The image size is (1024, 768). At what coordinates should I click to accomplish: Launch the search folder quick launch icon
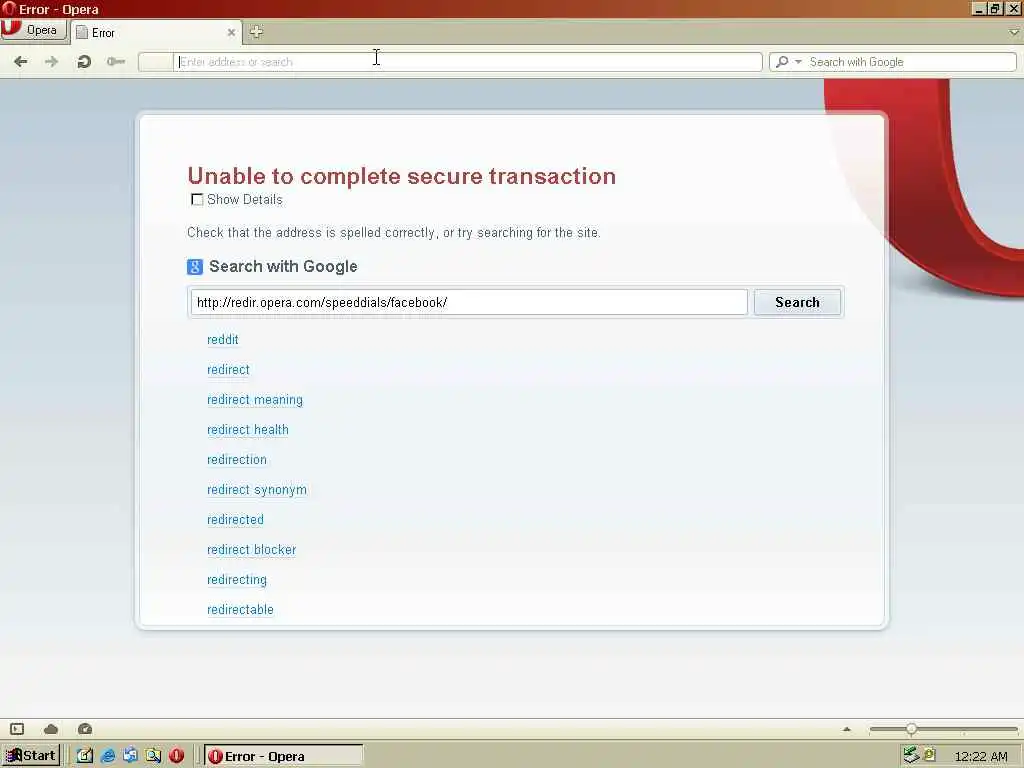(153, 756)
